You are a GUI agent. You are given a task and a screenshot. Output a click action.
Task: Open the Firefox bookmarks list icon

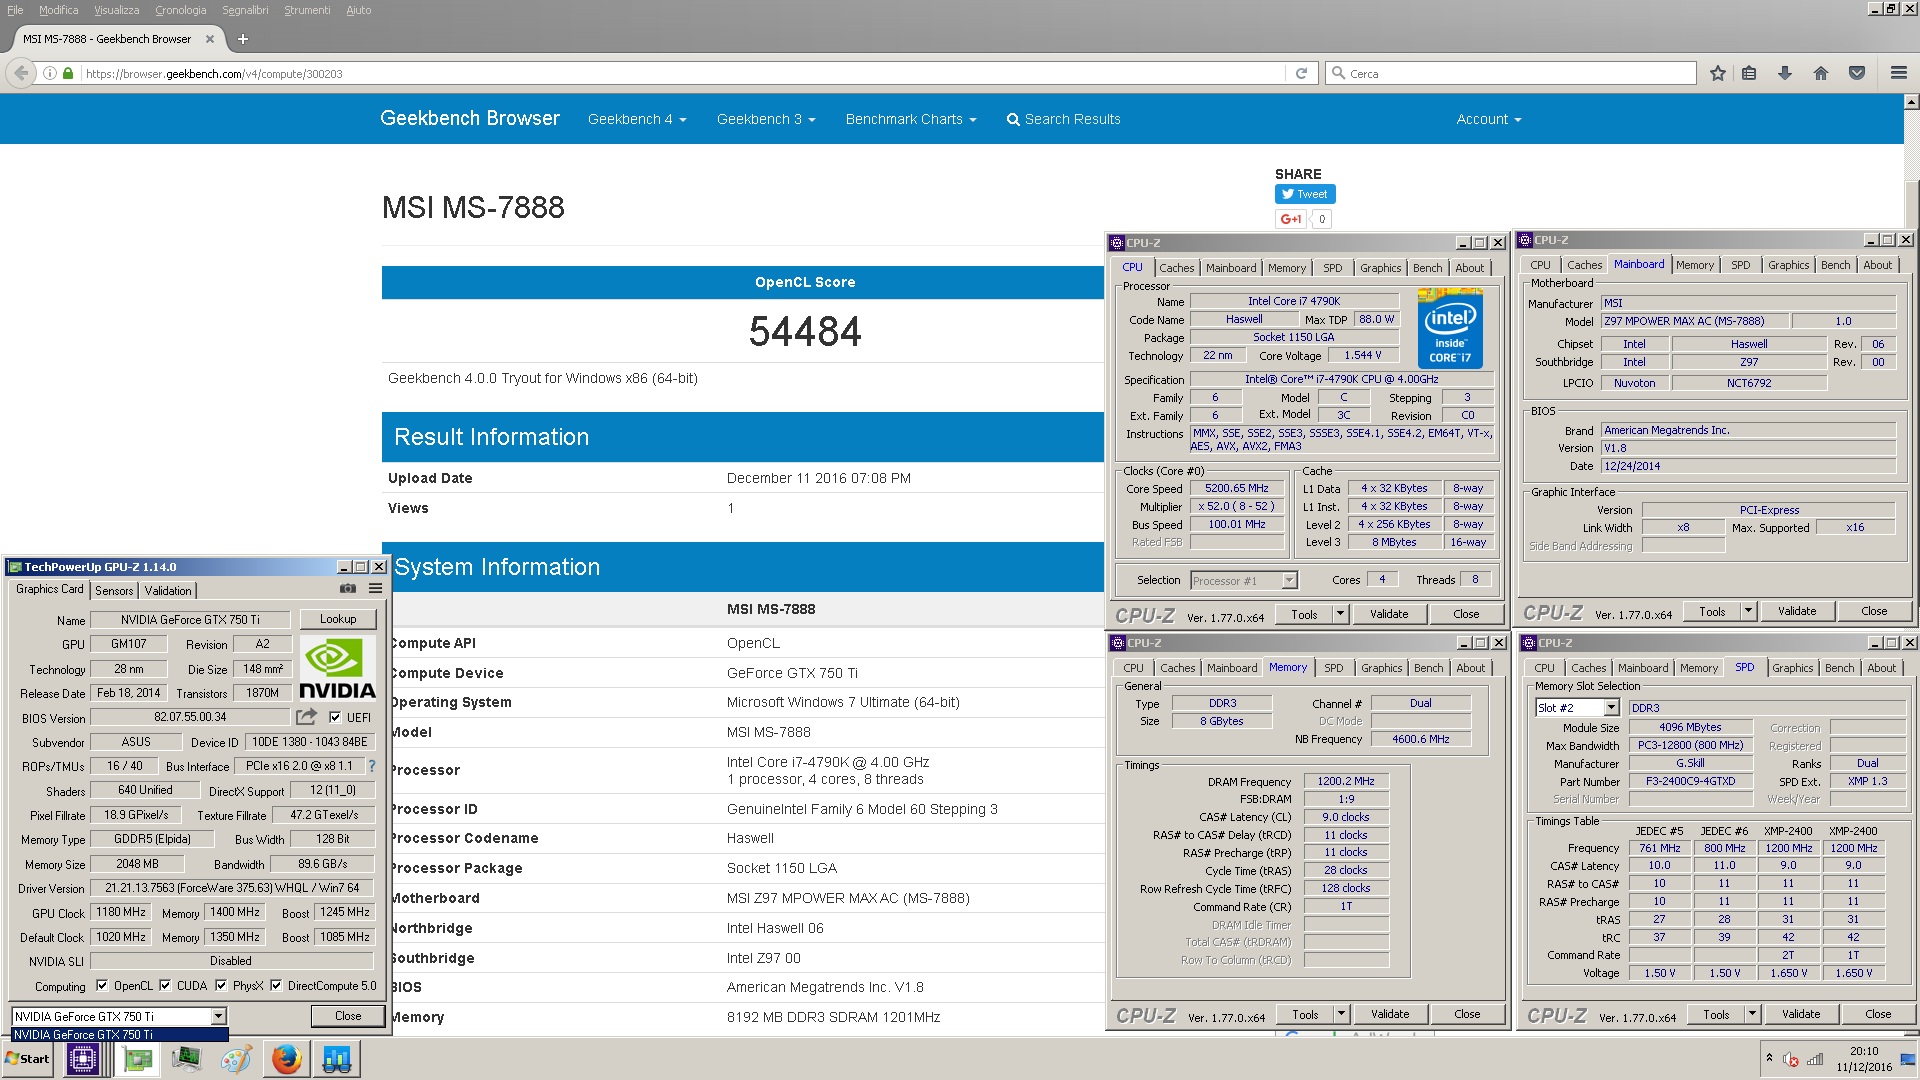pyautogui.click(x=1749, y=73)
